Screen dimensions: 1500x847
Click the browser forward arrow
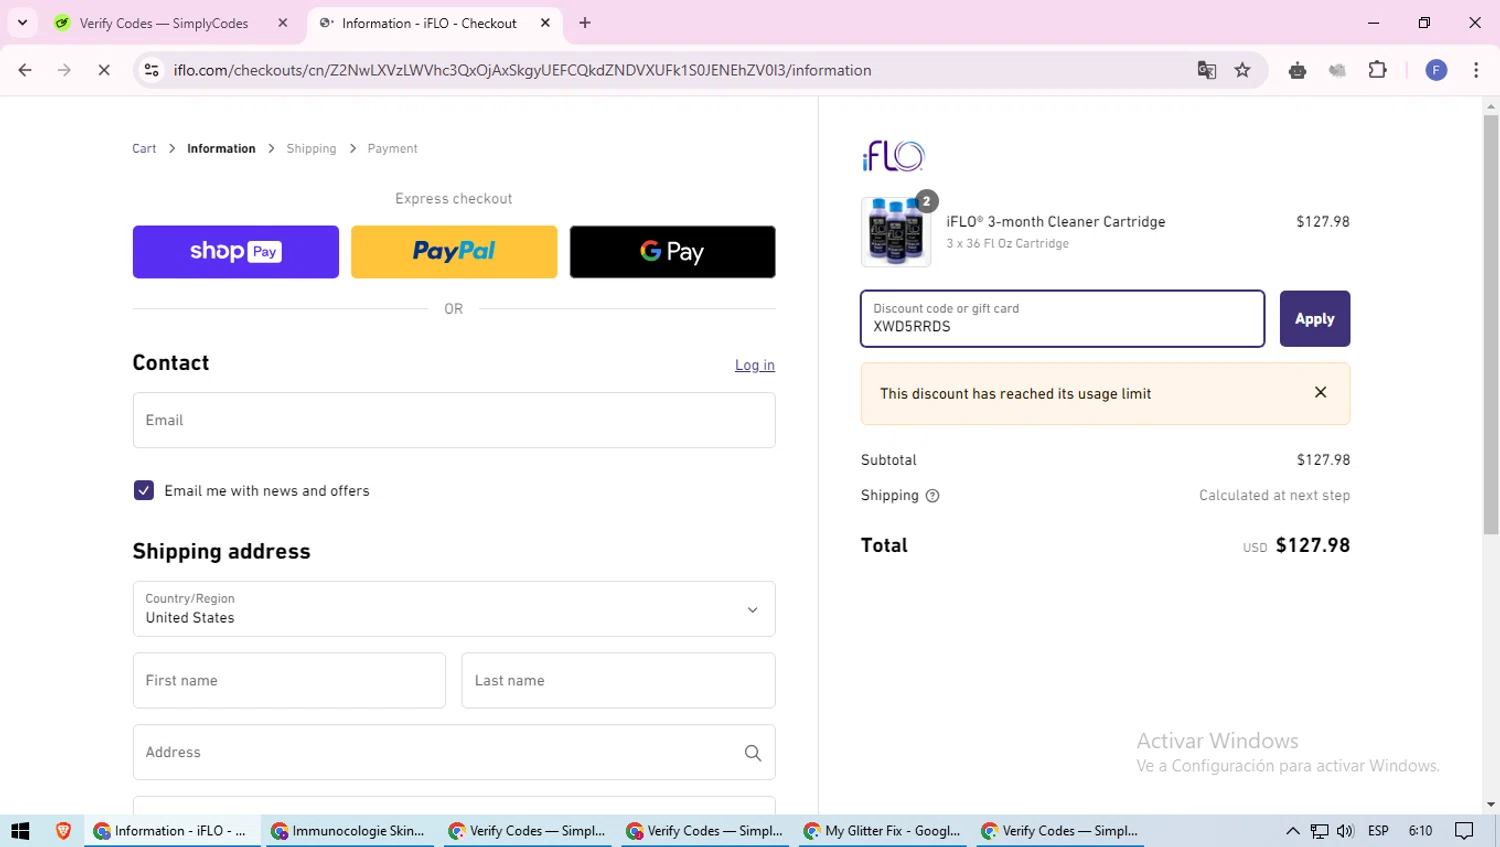tap(64, 70)
